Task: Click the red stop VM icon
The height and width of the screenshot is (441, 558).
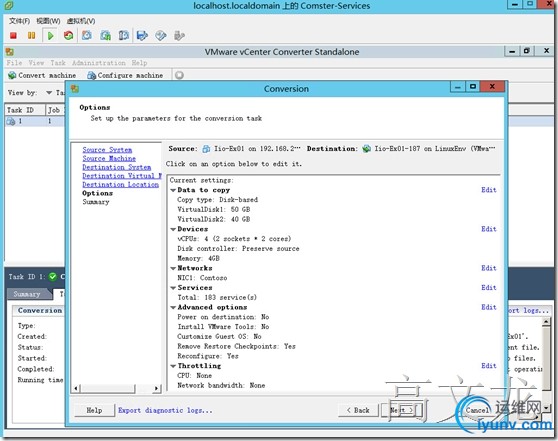Action: tap(14, 35)
